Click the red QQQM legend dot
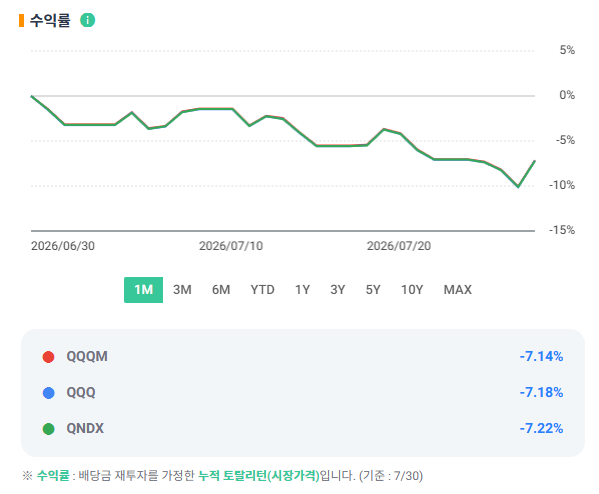 tap(49, 357)
